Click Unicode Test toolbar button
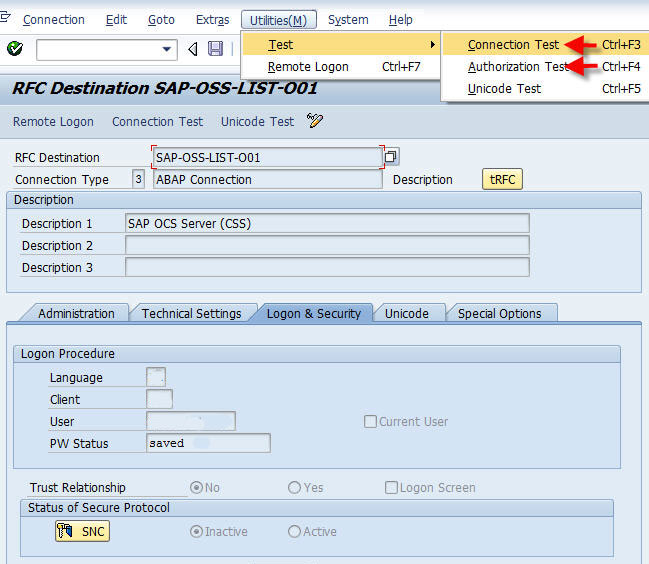The width and height of the screenshot is (649, 564). click(x=257, y=121)
